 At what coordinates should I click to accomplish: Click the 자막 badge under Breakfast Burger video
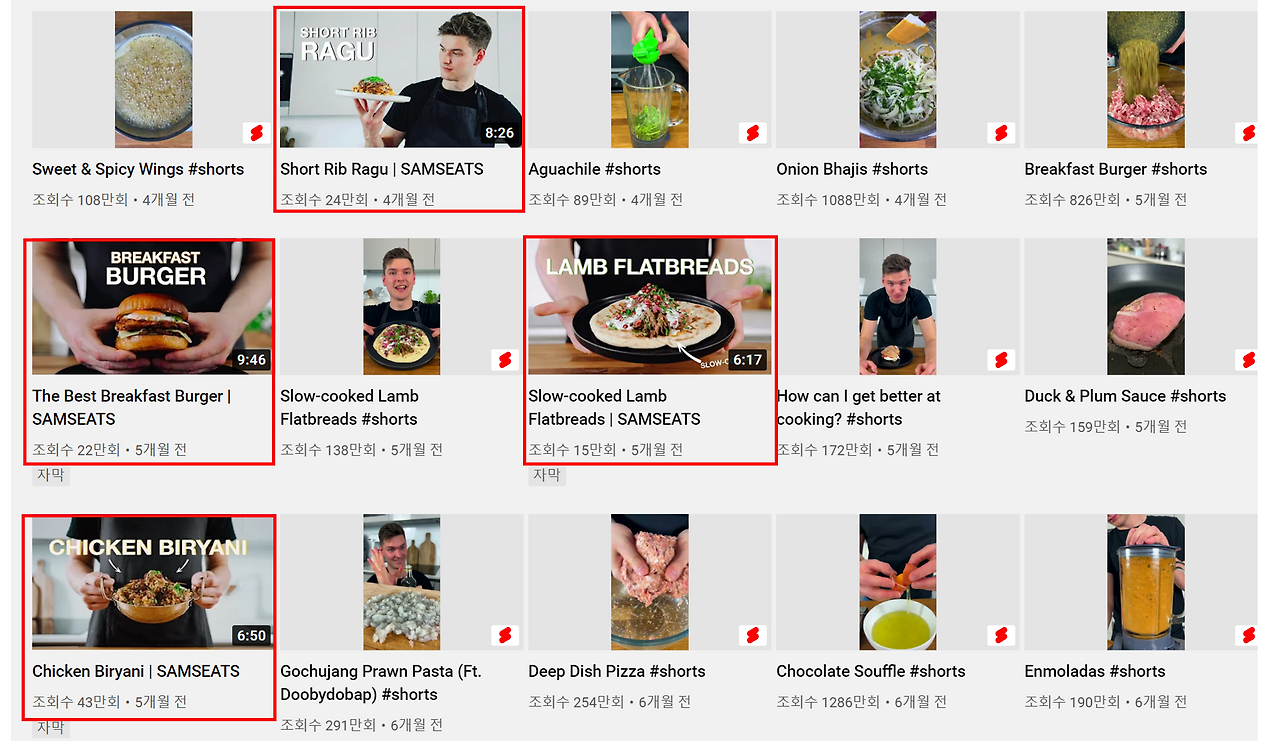51,475
